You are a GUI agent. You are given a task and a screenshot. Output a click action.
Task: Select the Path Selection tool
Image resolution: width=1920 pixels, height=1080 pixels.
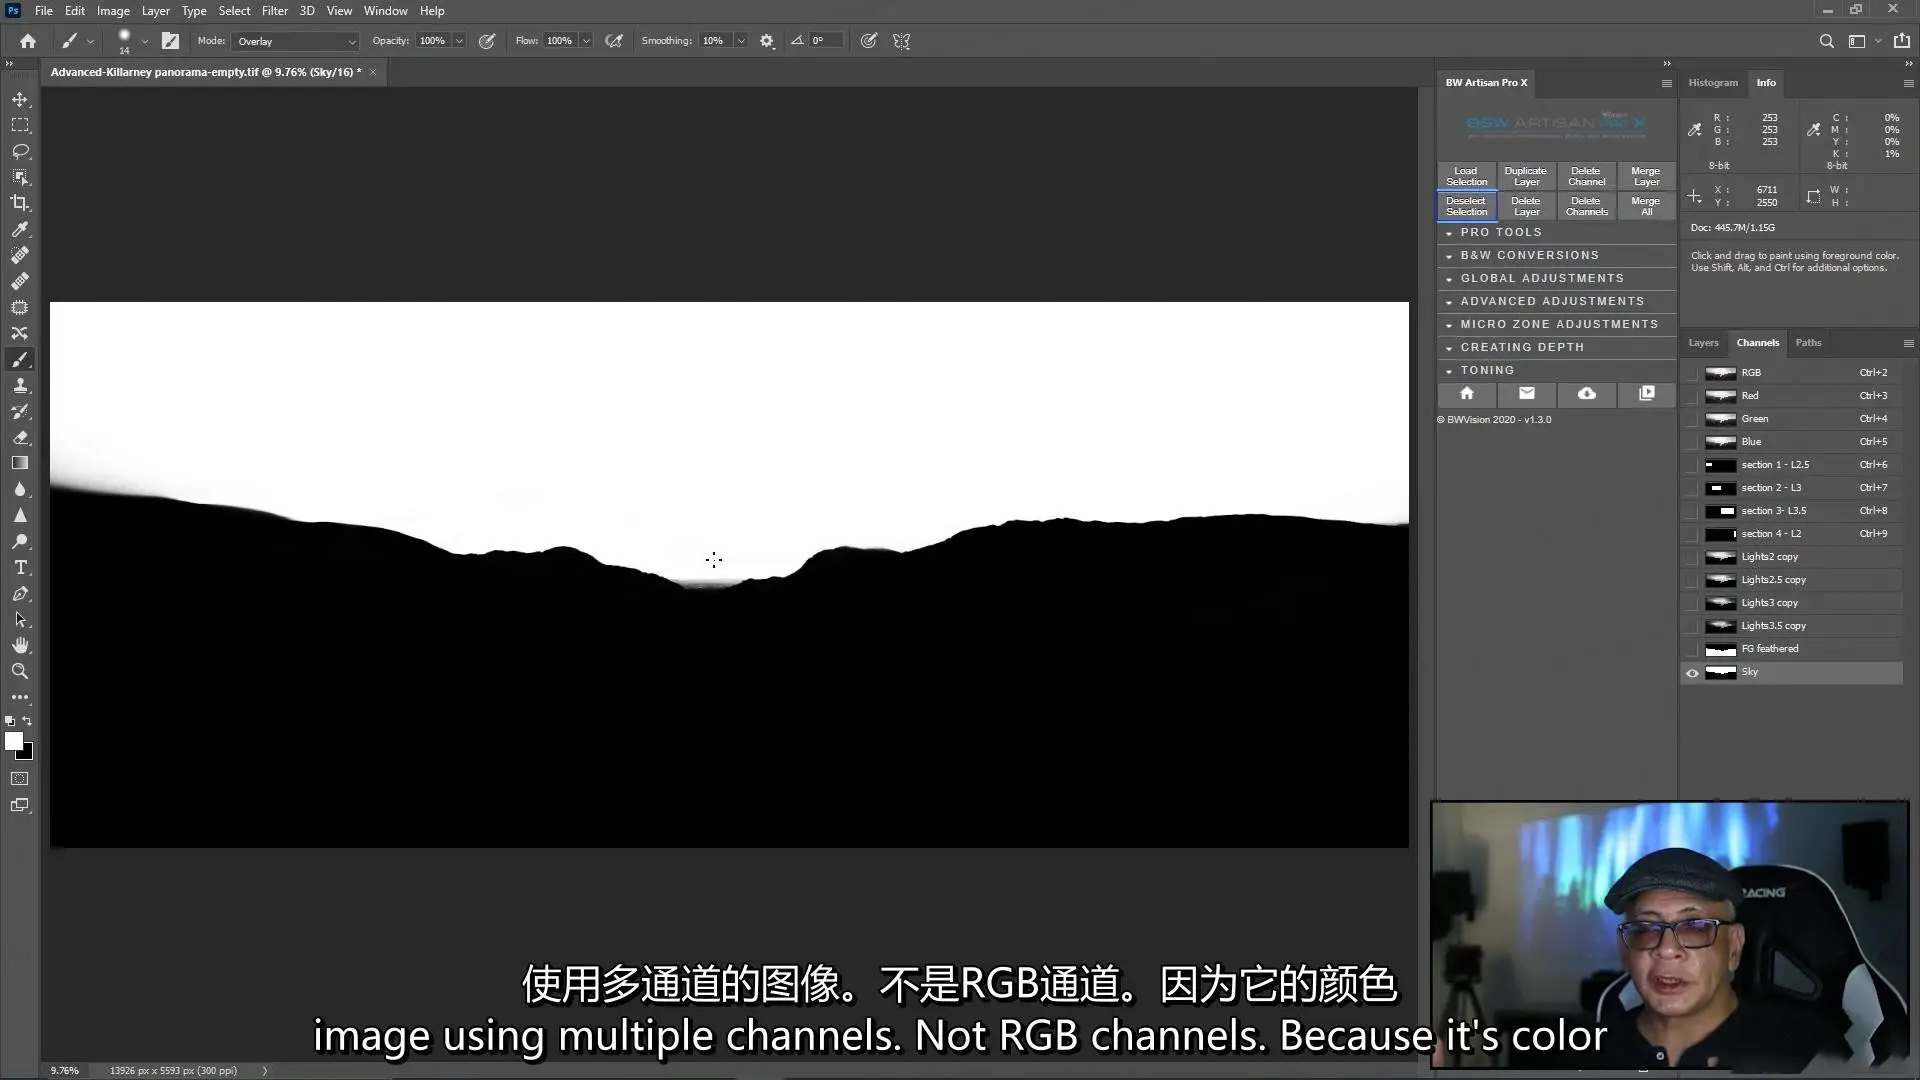20,620
